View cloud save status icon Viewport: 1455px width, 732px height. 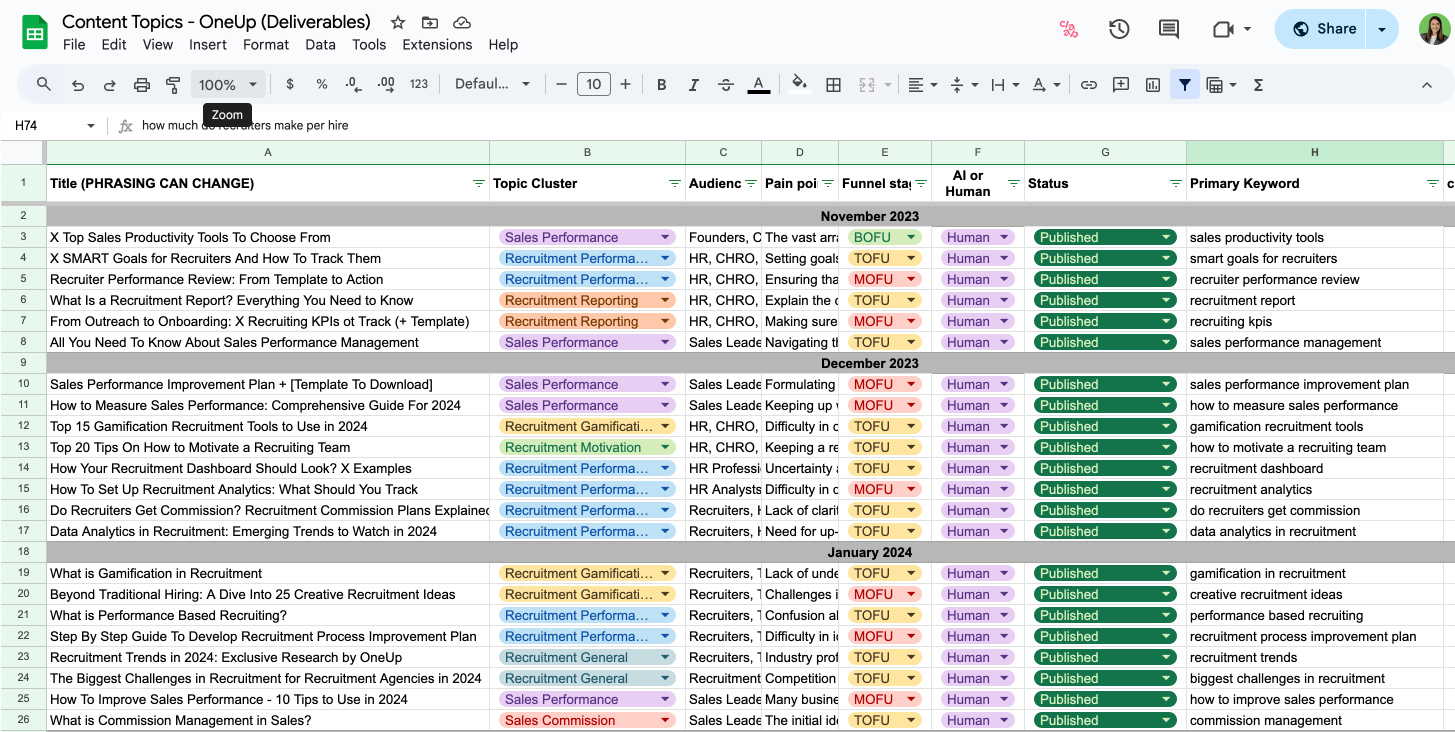[x=461, y=22]
